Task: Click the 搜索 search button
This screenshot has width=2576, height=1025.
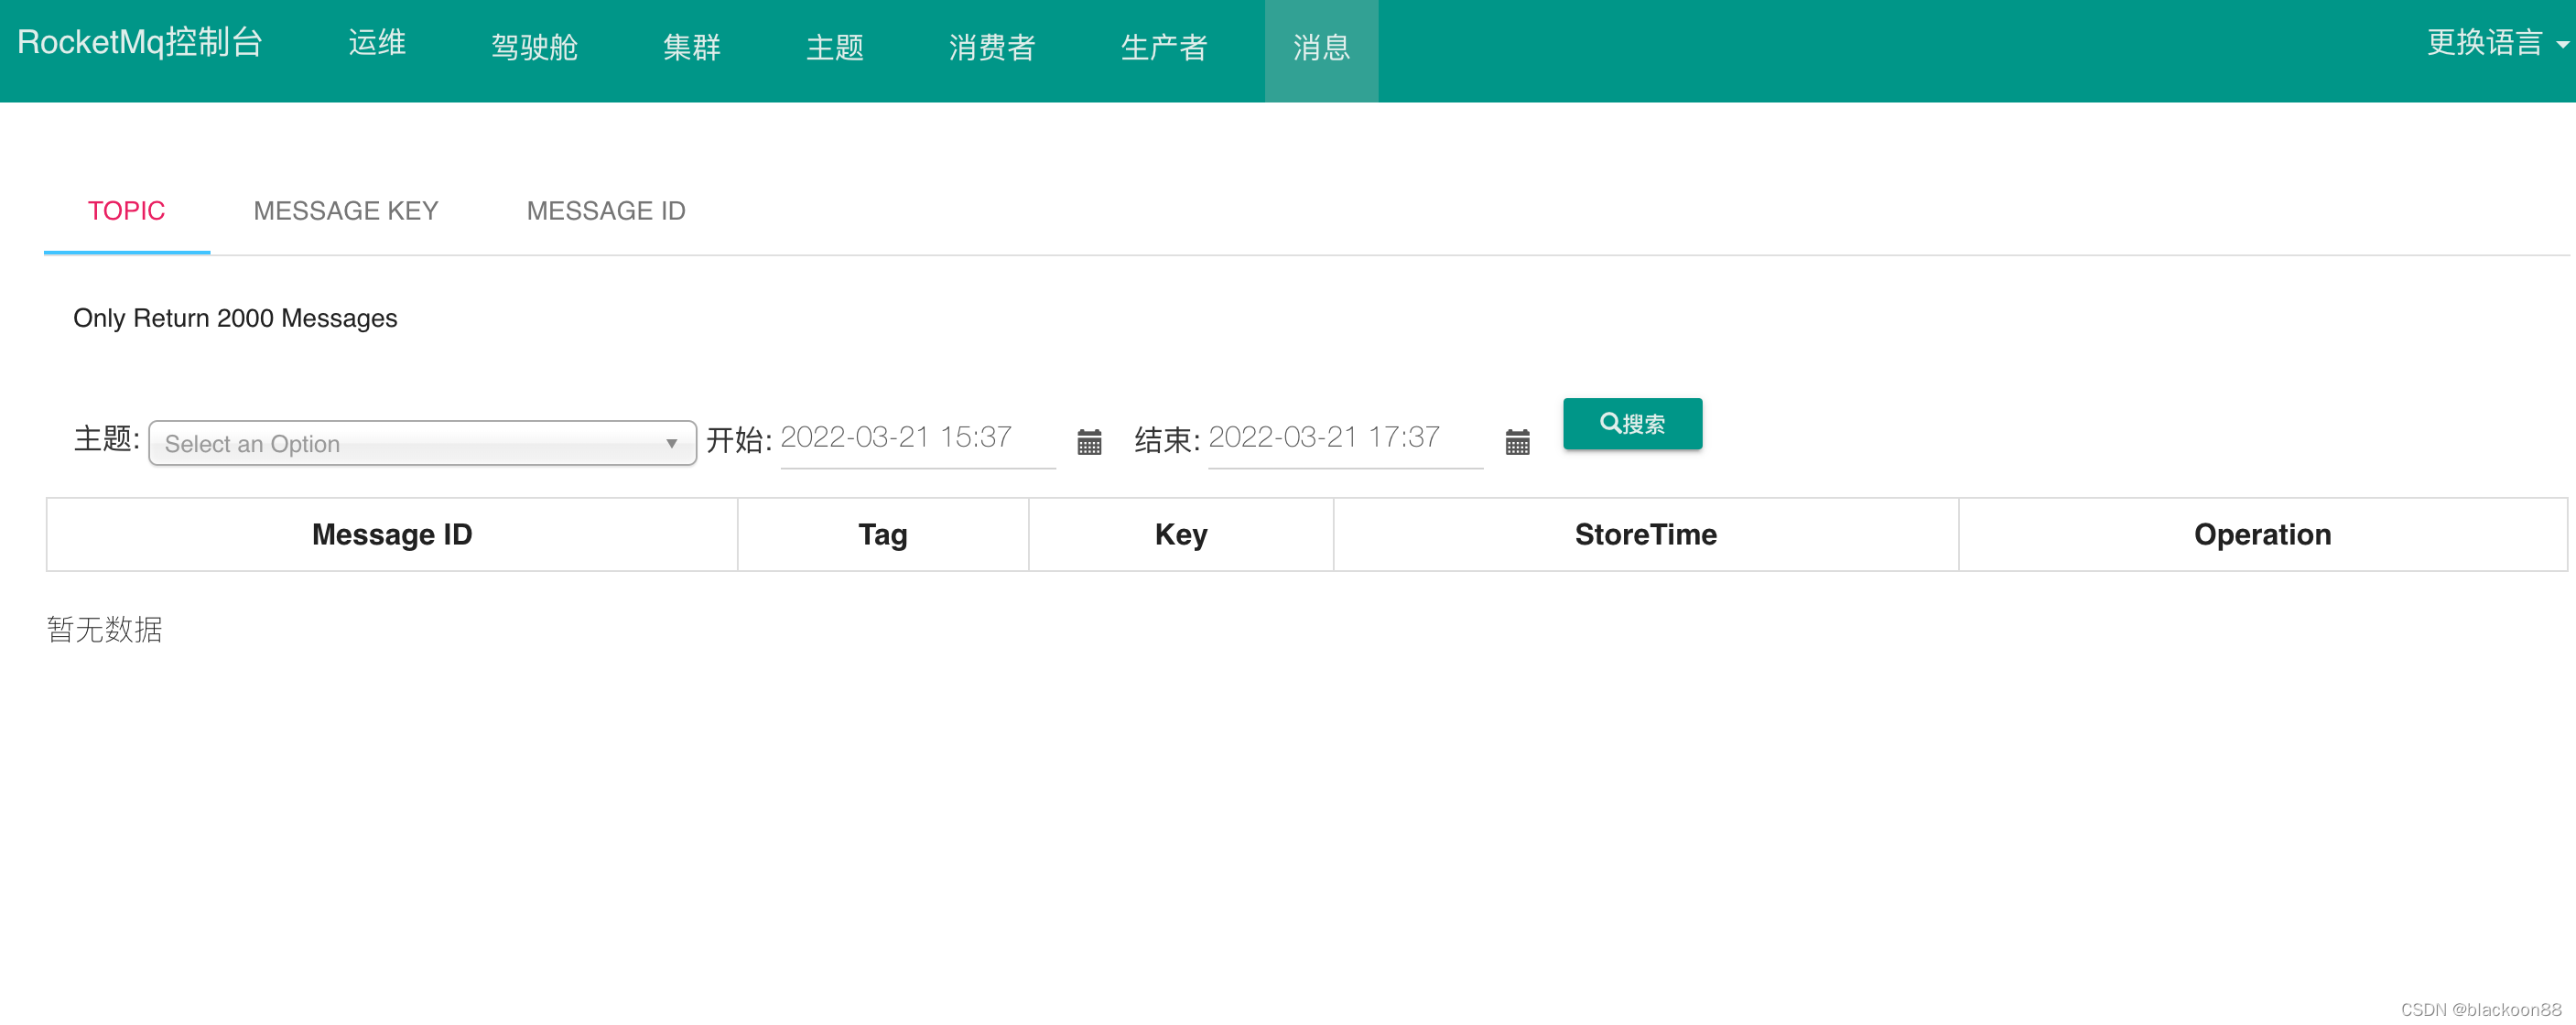Action: click(1632, 423)
